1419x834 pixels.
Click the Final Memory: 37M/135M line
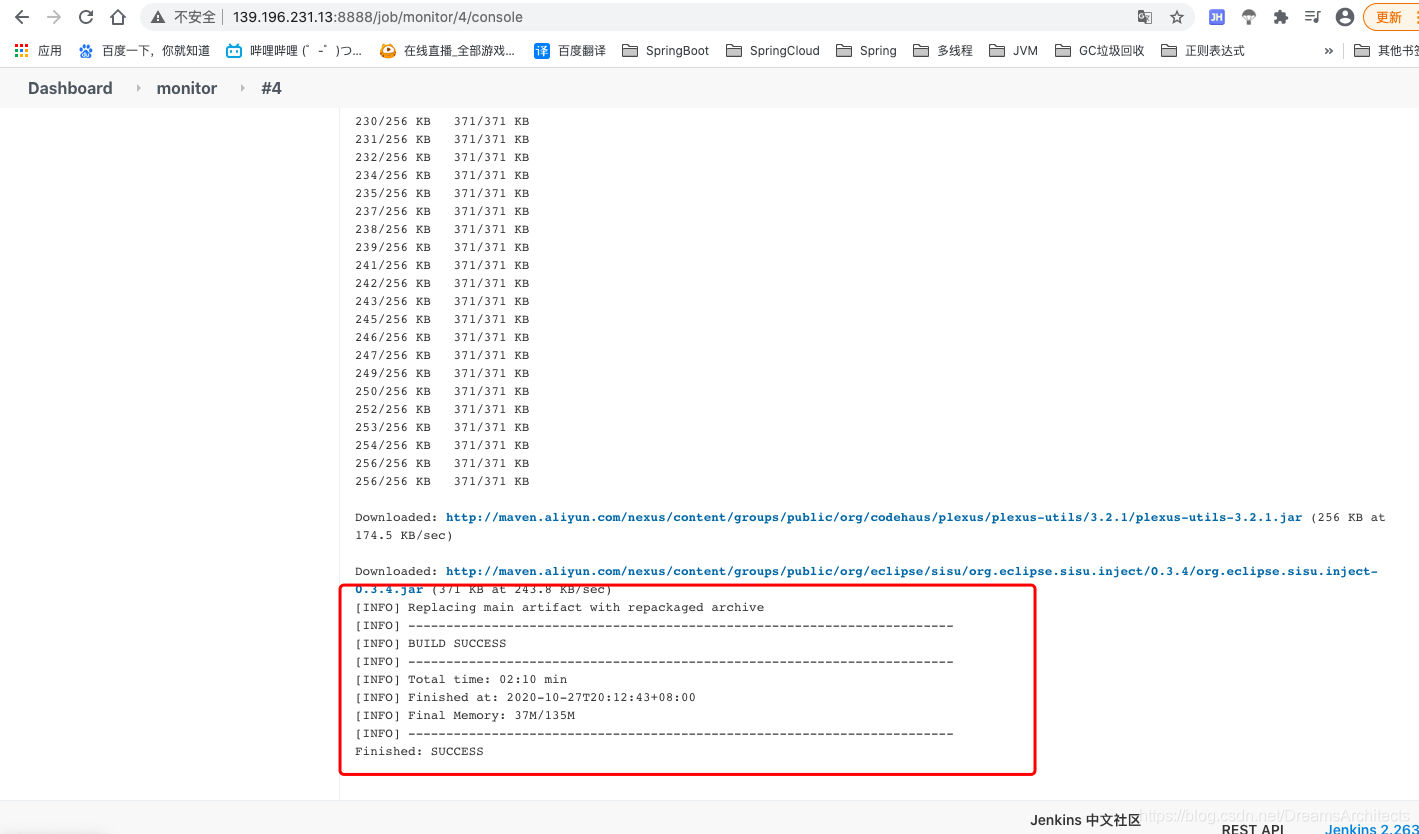(x=465, y=715)
